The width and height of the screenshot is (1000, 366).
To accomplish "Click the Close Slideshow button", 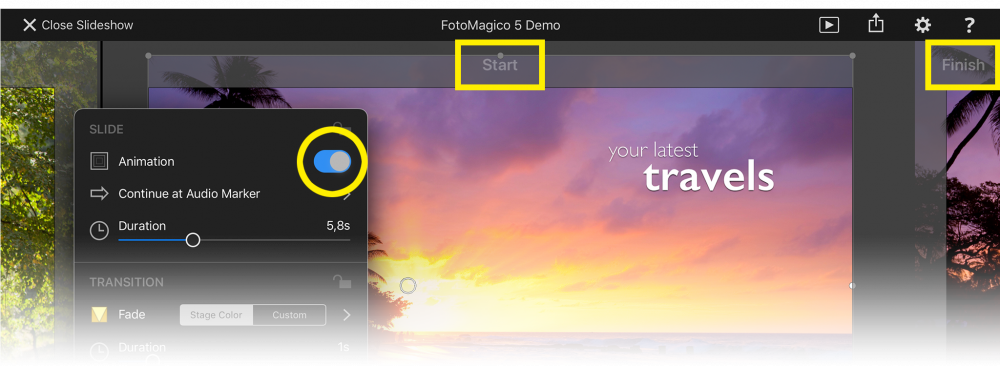I will (78, 25).
